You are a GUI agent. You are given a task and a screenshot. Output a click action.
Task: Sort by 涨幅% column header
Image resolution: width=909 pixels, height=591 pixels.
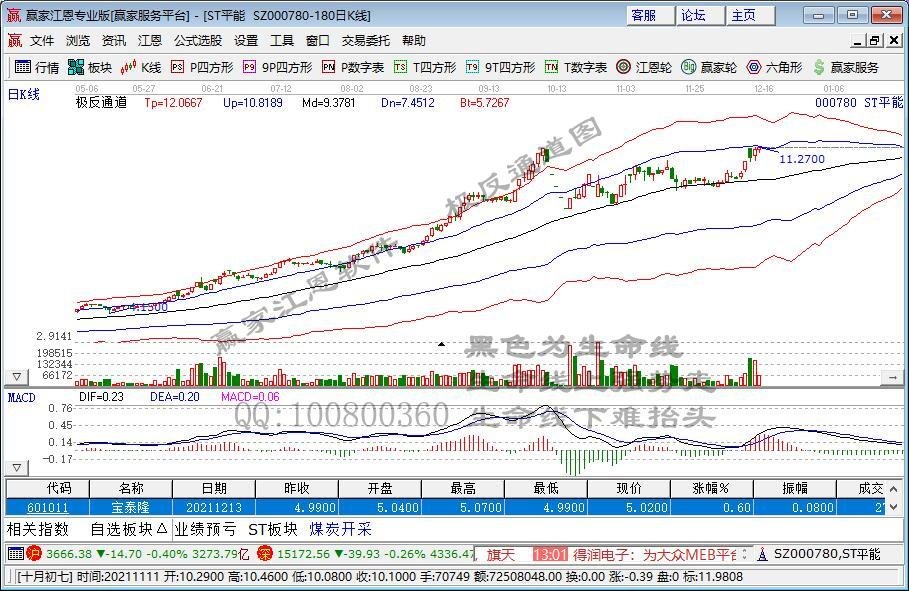[x=711, y=488]
